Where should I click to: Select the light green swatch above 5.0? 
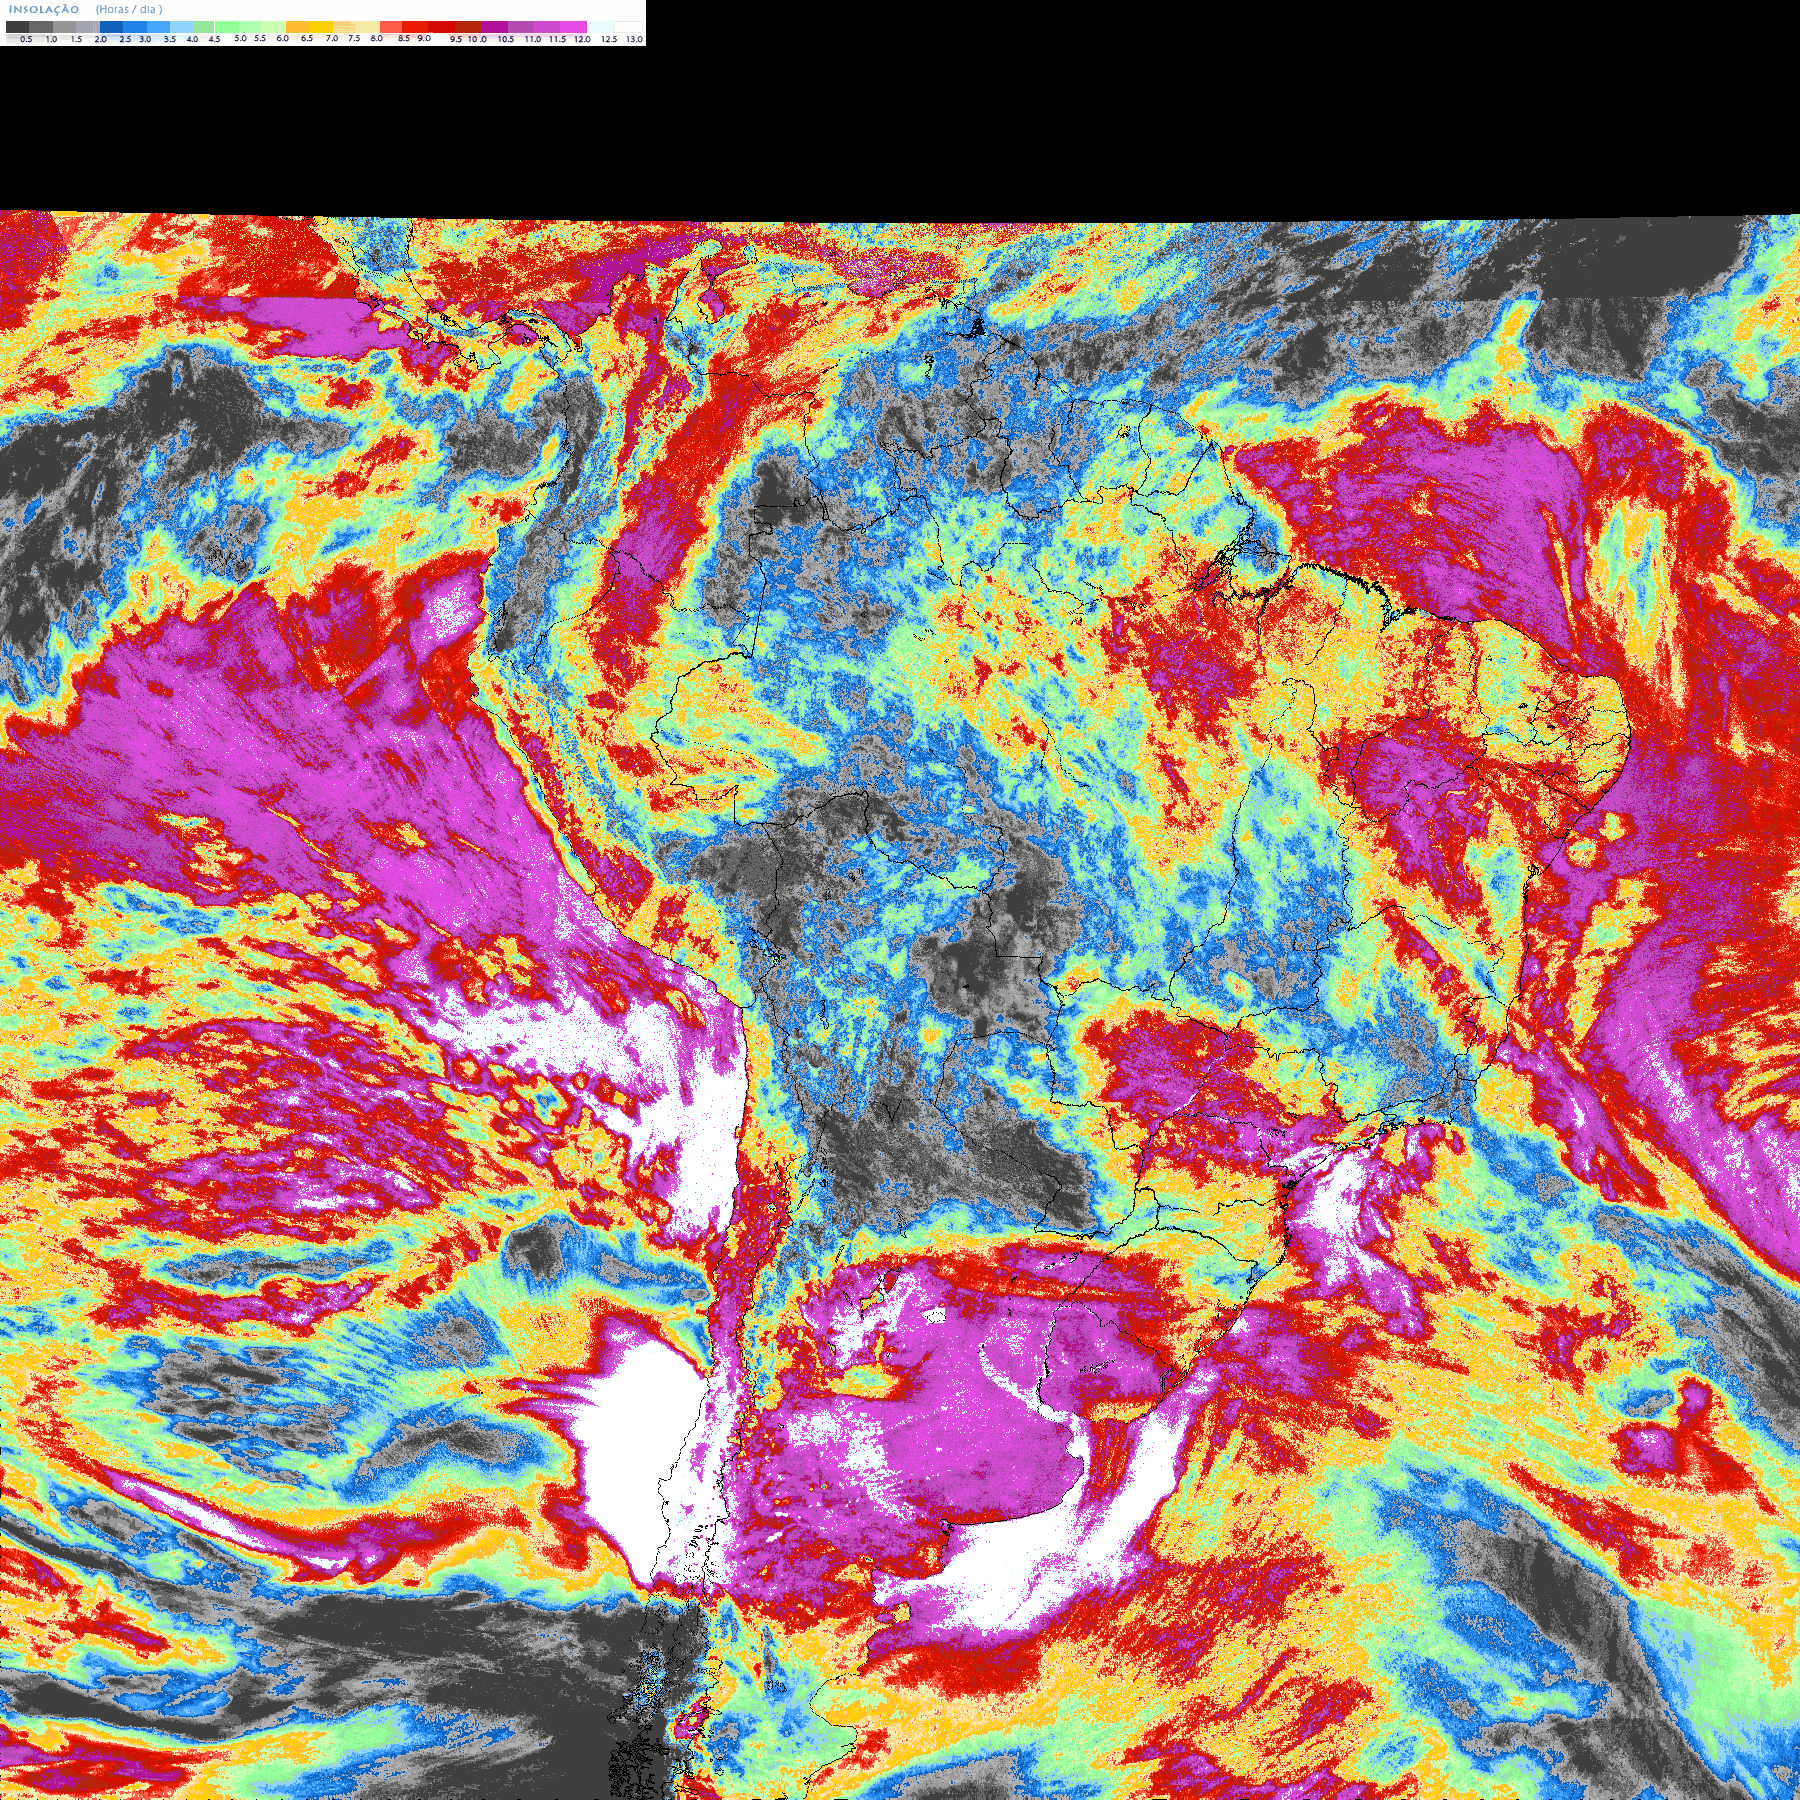(x=227, y=27)
